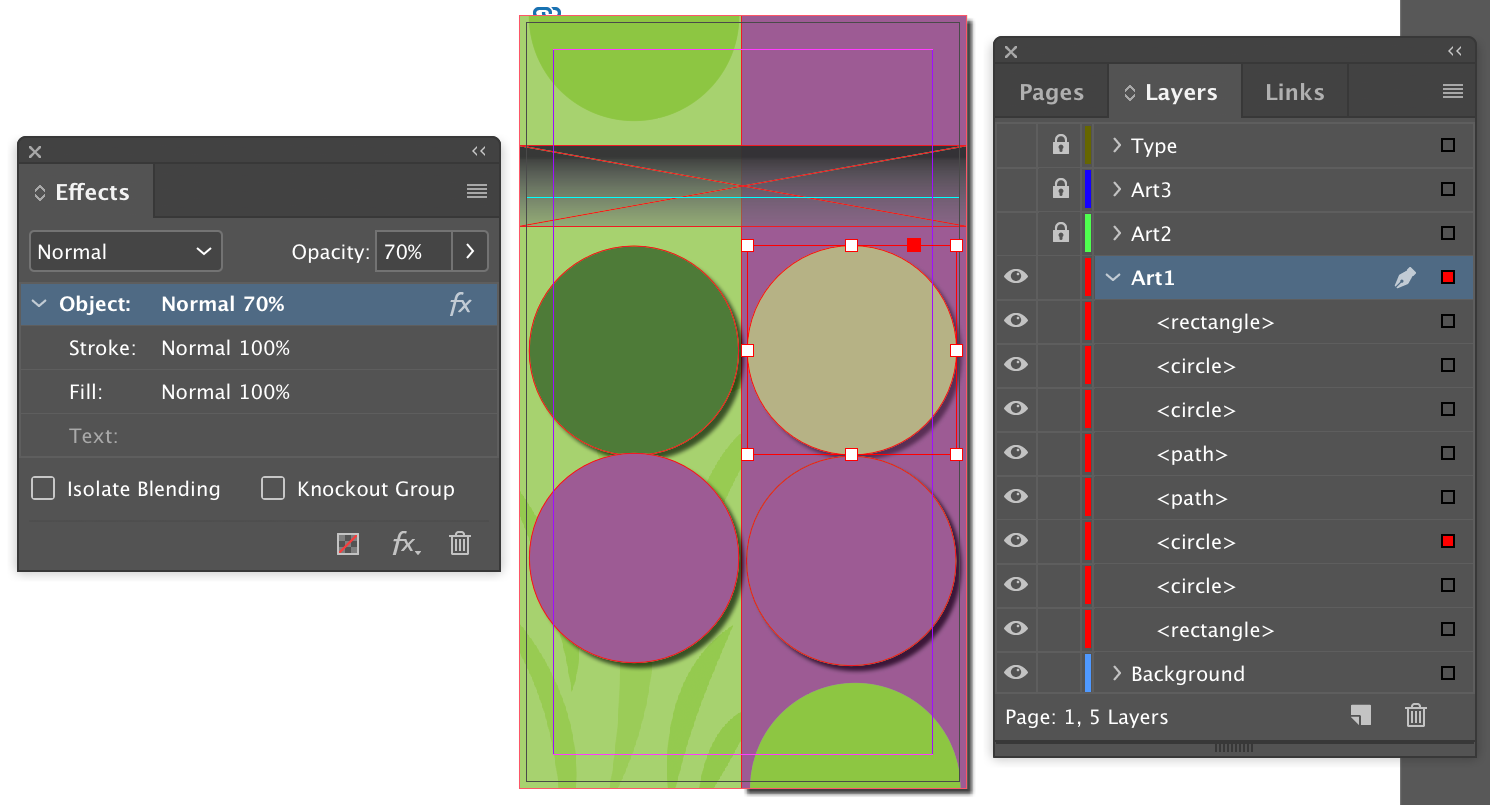Click the pen icon on the Art1 layer

(x=1405, y=278)
